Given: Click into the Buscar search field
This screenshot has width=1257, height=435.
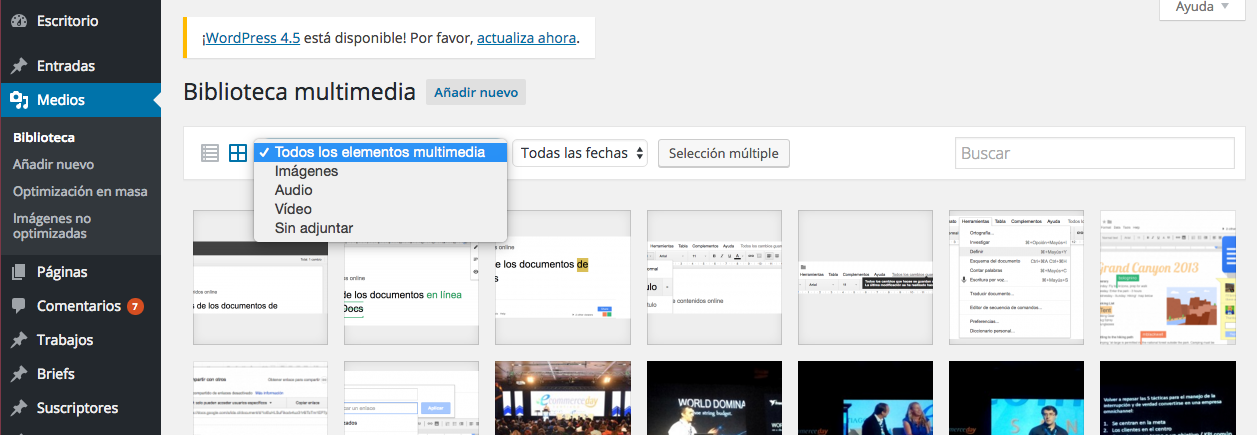Looking at the screenshot, I should (1095, 153).
